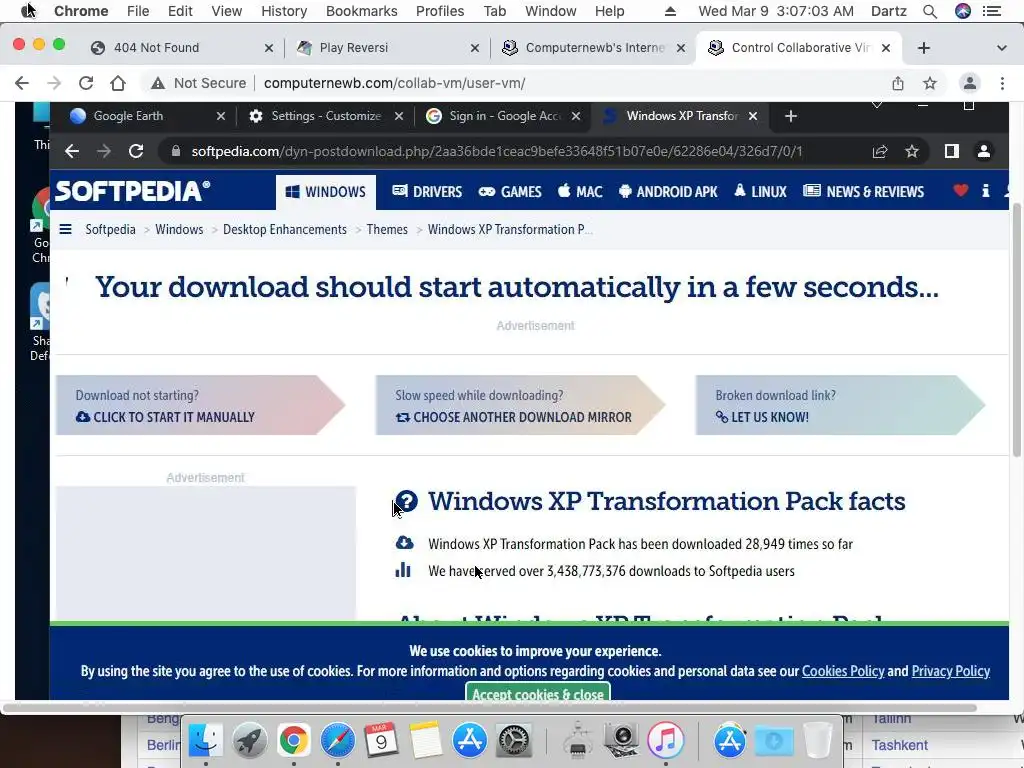
Task: Open System Preferences from the Dock
Action: [x=514, y=741]
